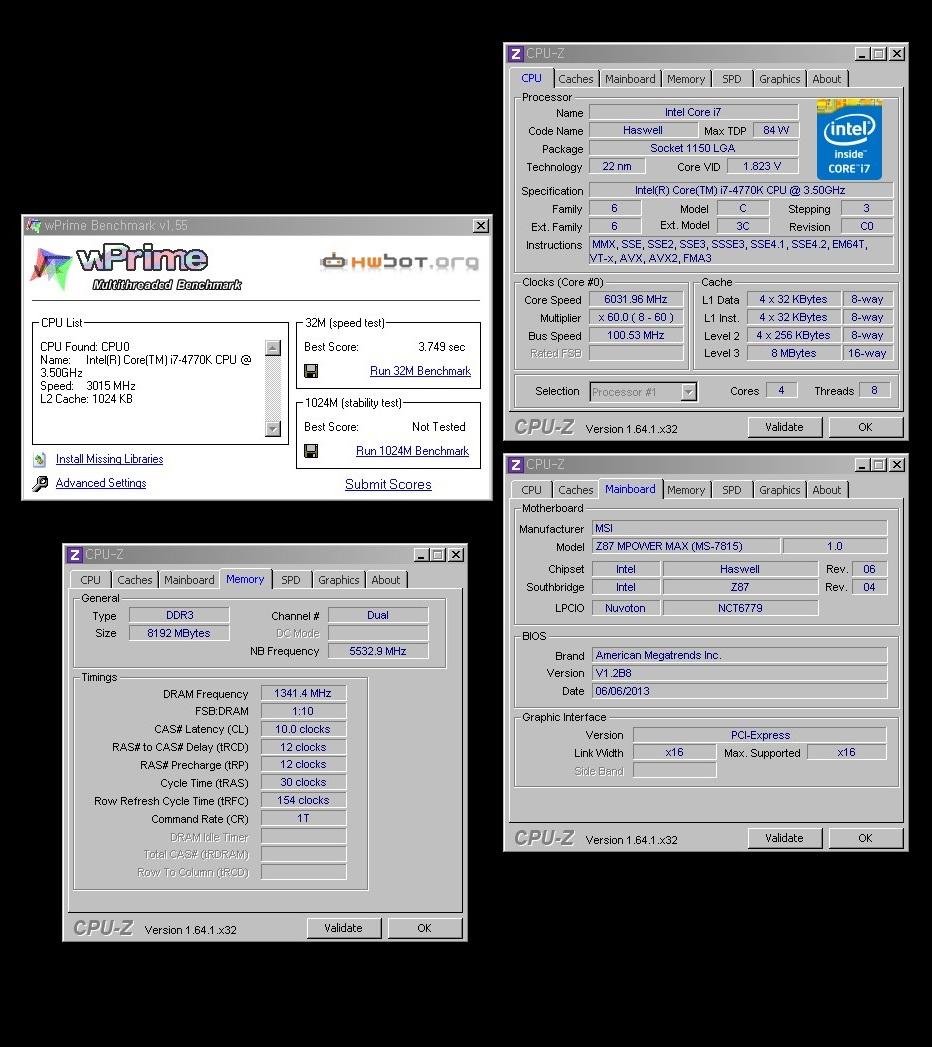
Task: Click the Intel inside Core i7 badge
Action: click(849, 140)
